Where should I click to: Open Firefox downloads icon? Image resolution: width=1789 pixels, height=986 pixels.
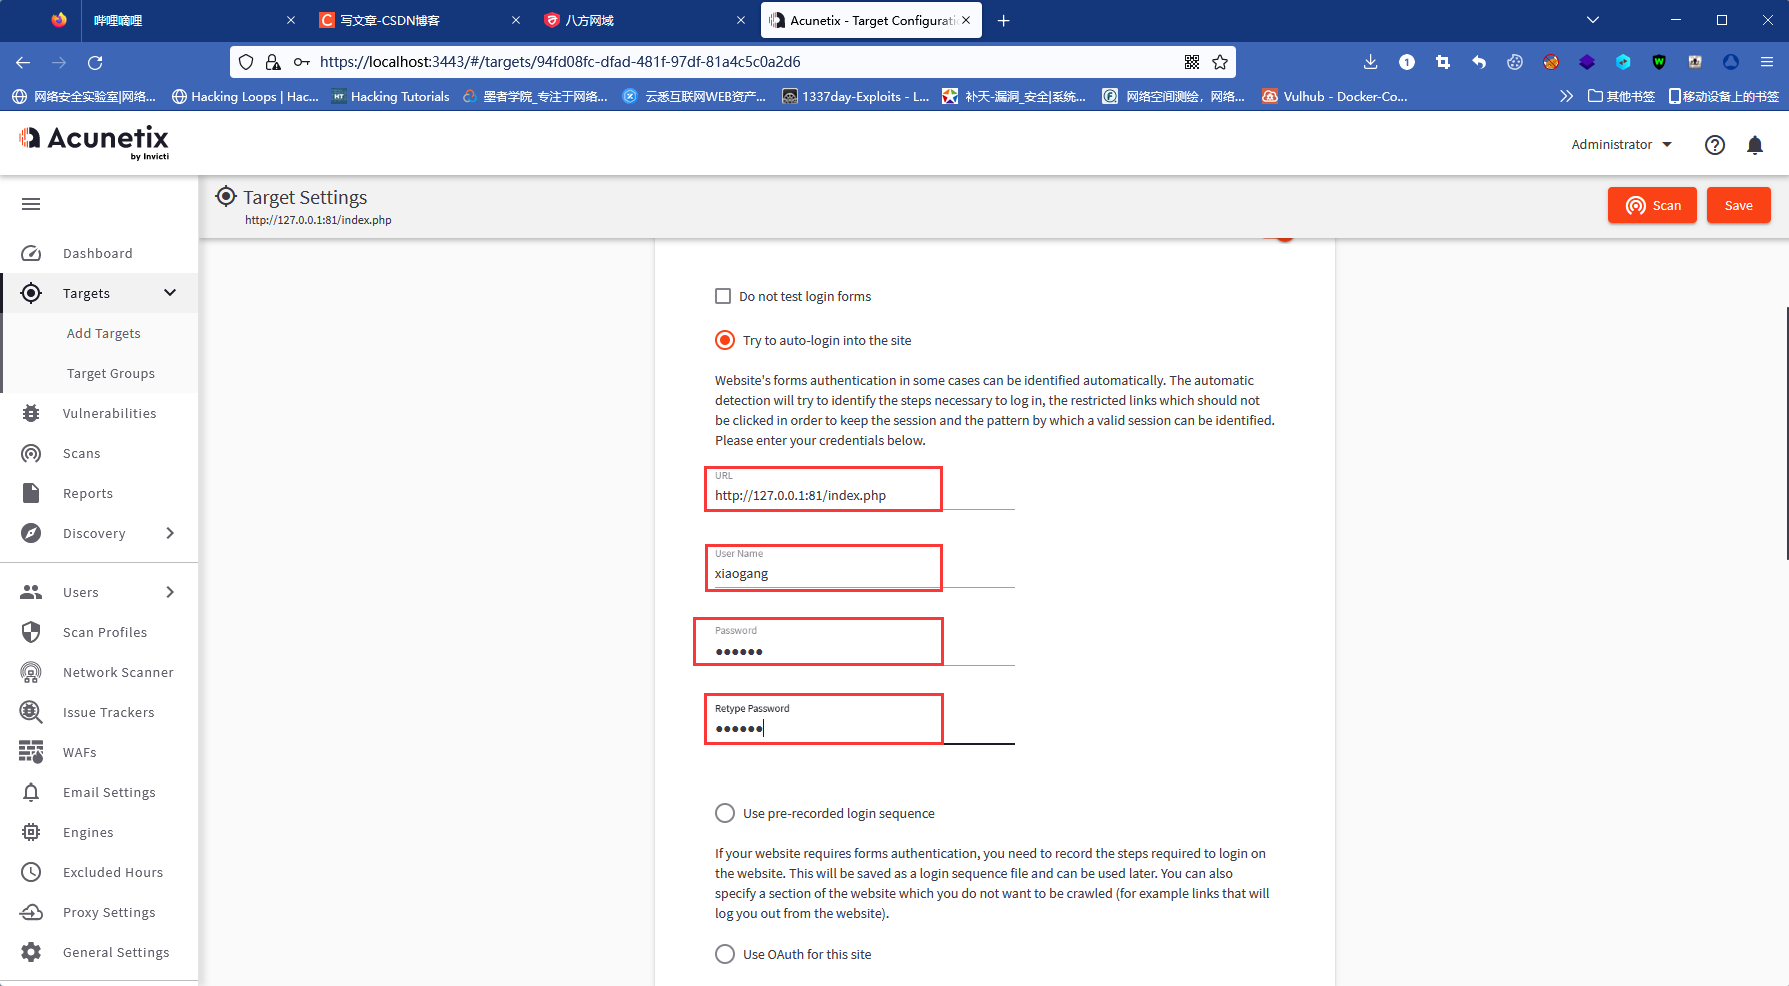pyautogui.click(x=1371, y=62)
